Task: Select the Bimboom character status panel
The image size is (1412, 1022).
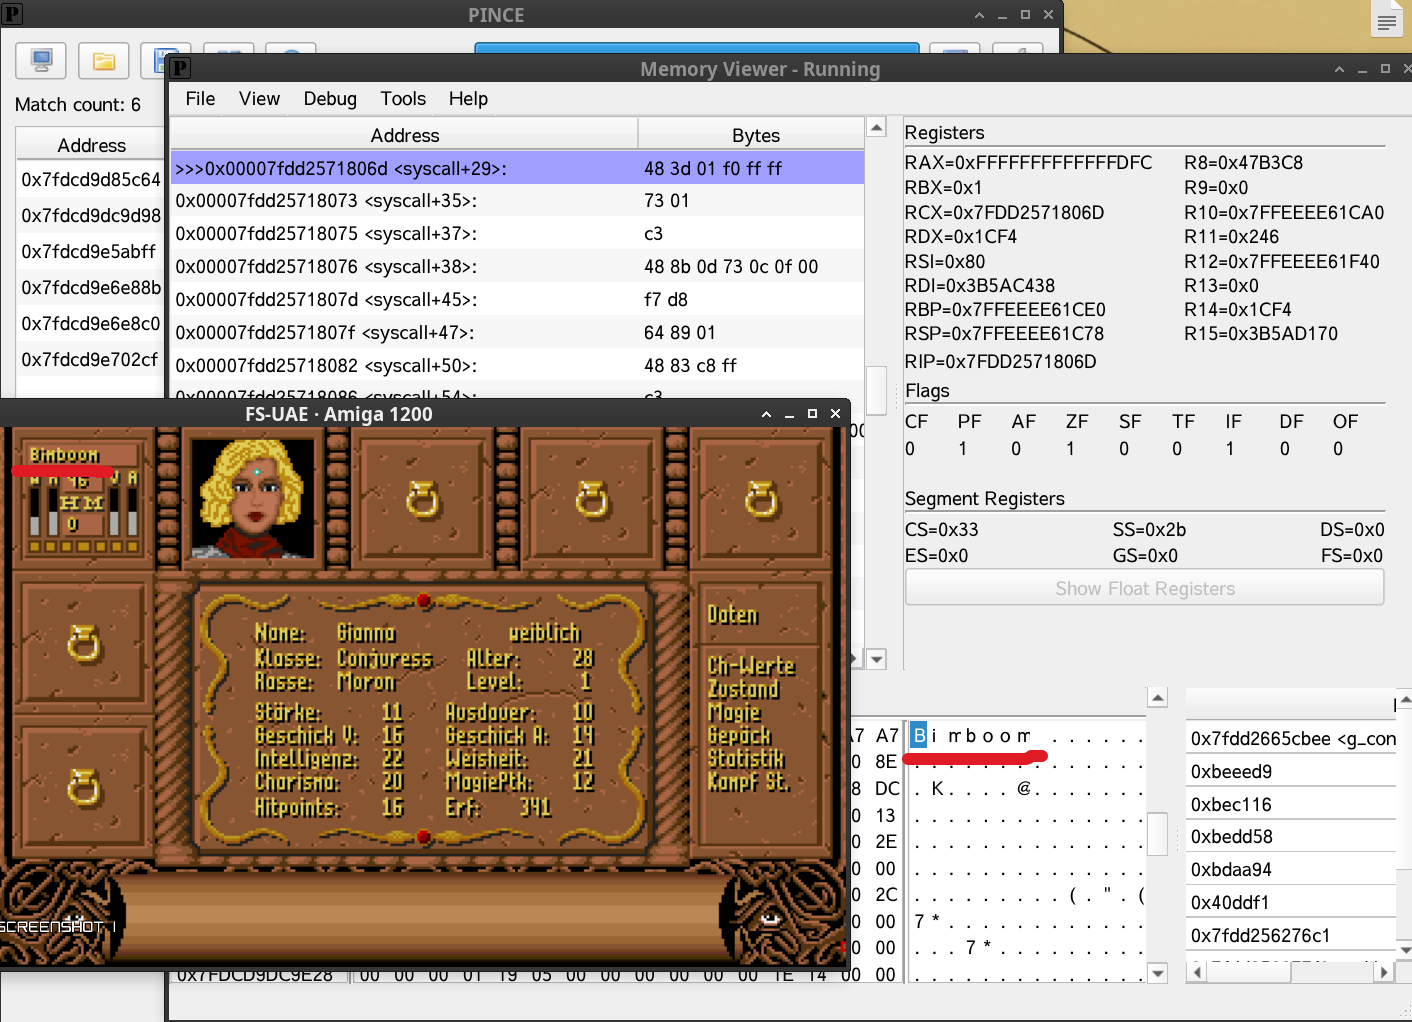Action: (84, 498)
